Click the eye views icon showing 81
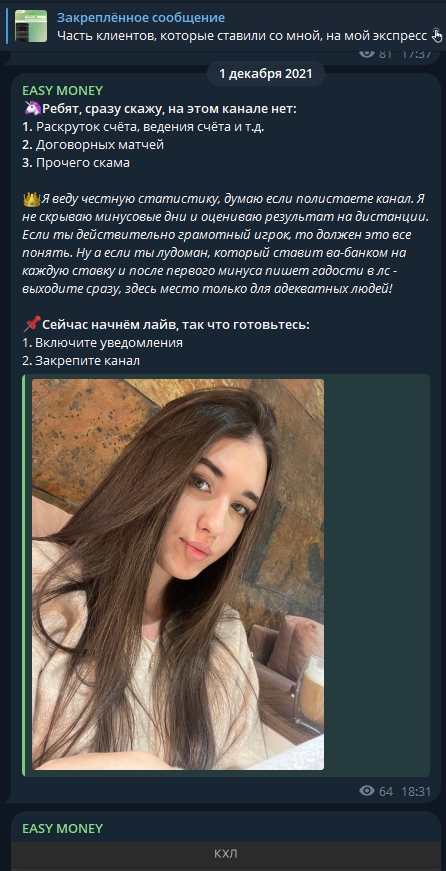 click(x=367, y=54)
